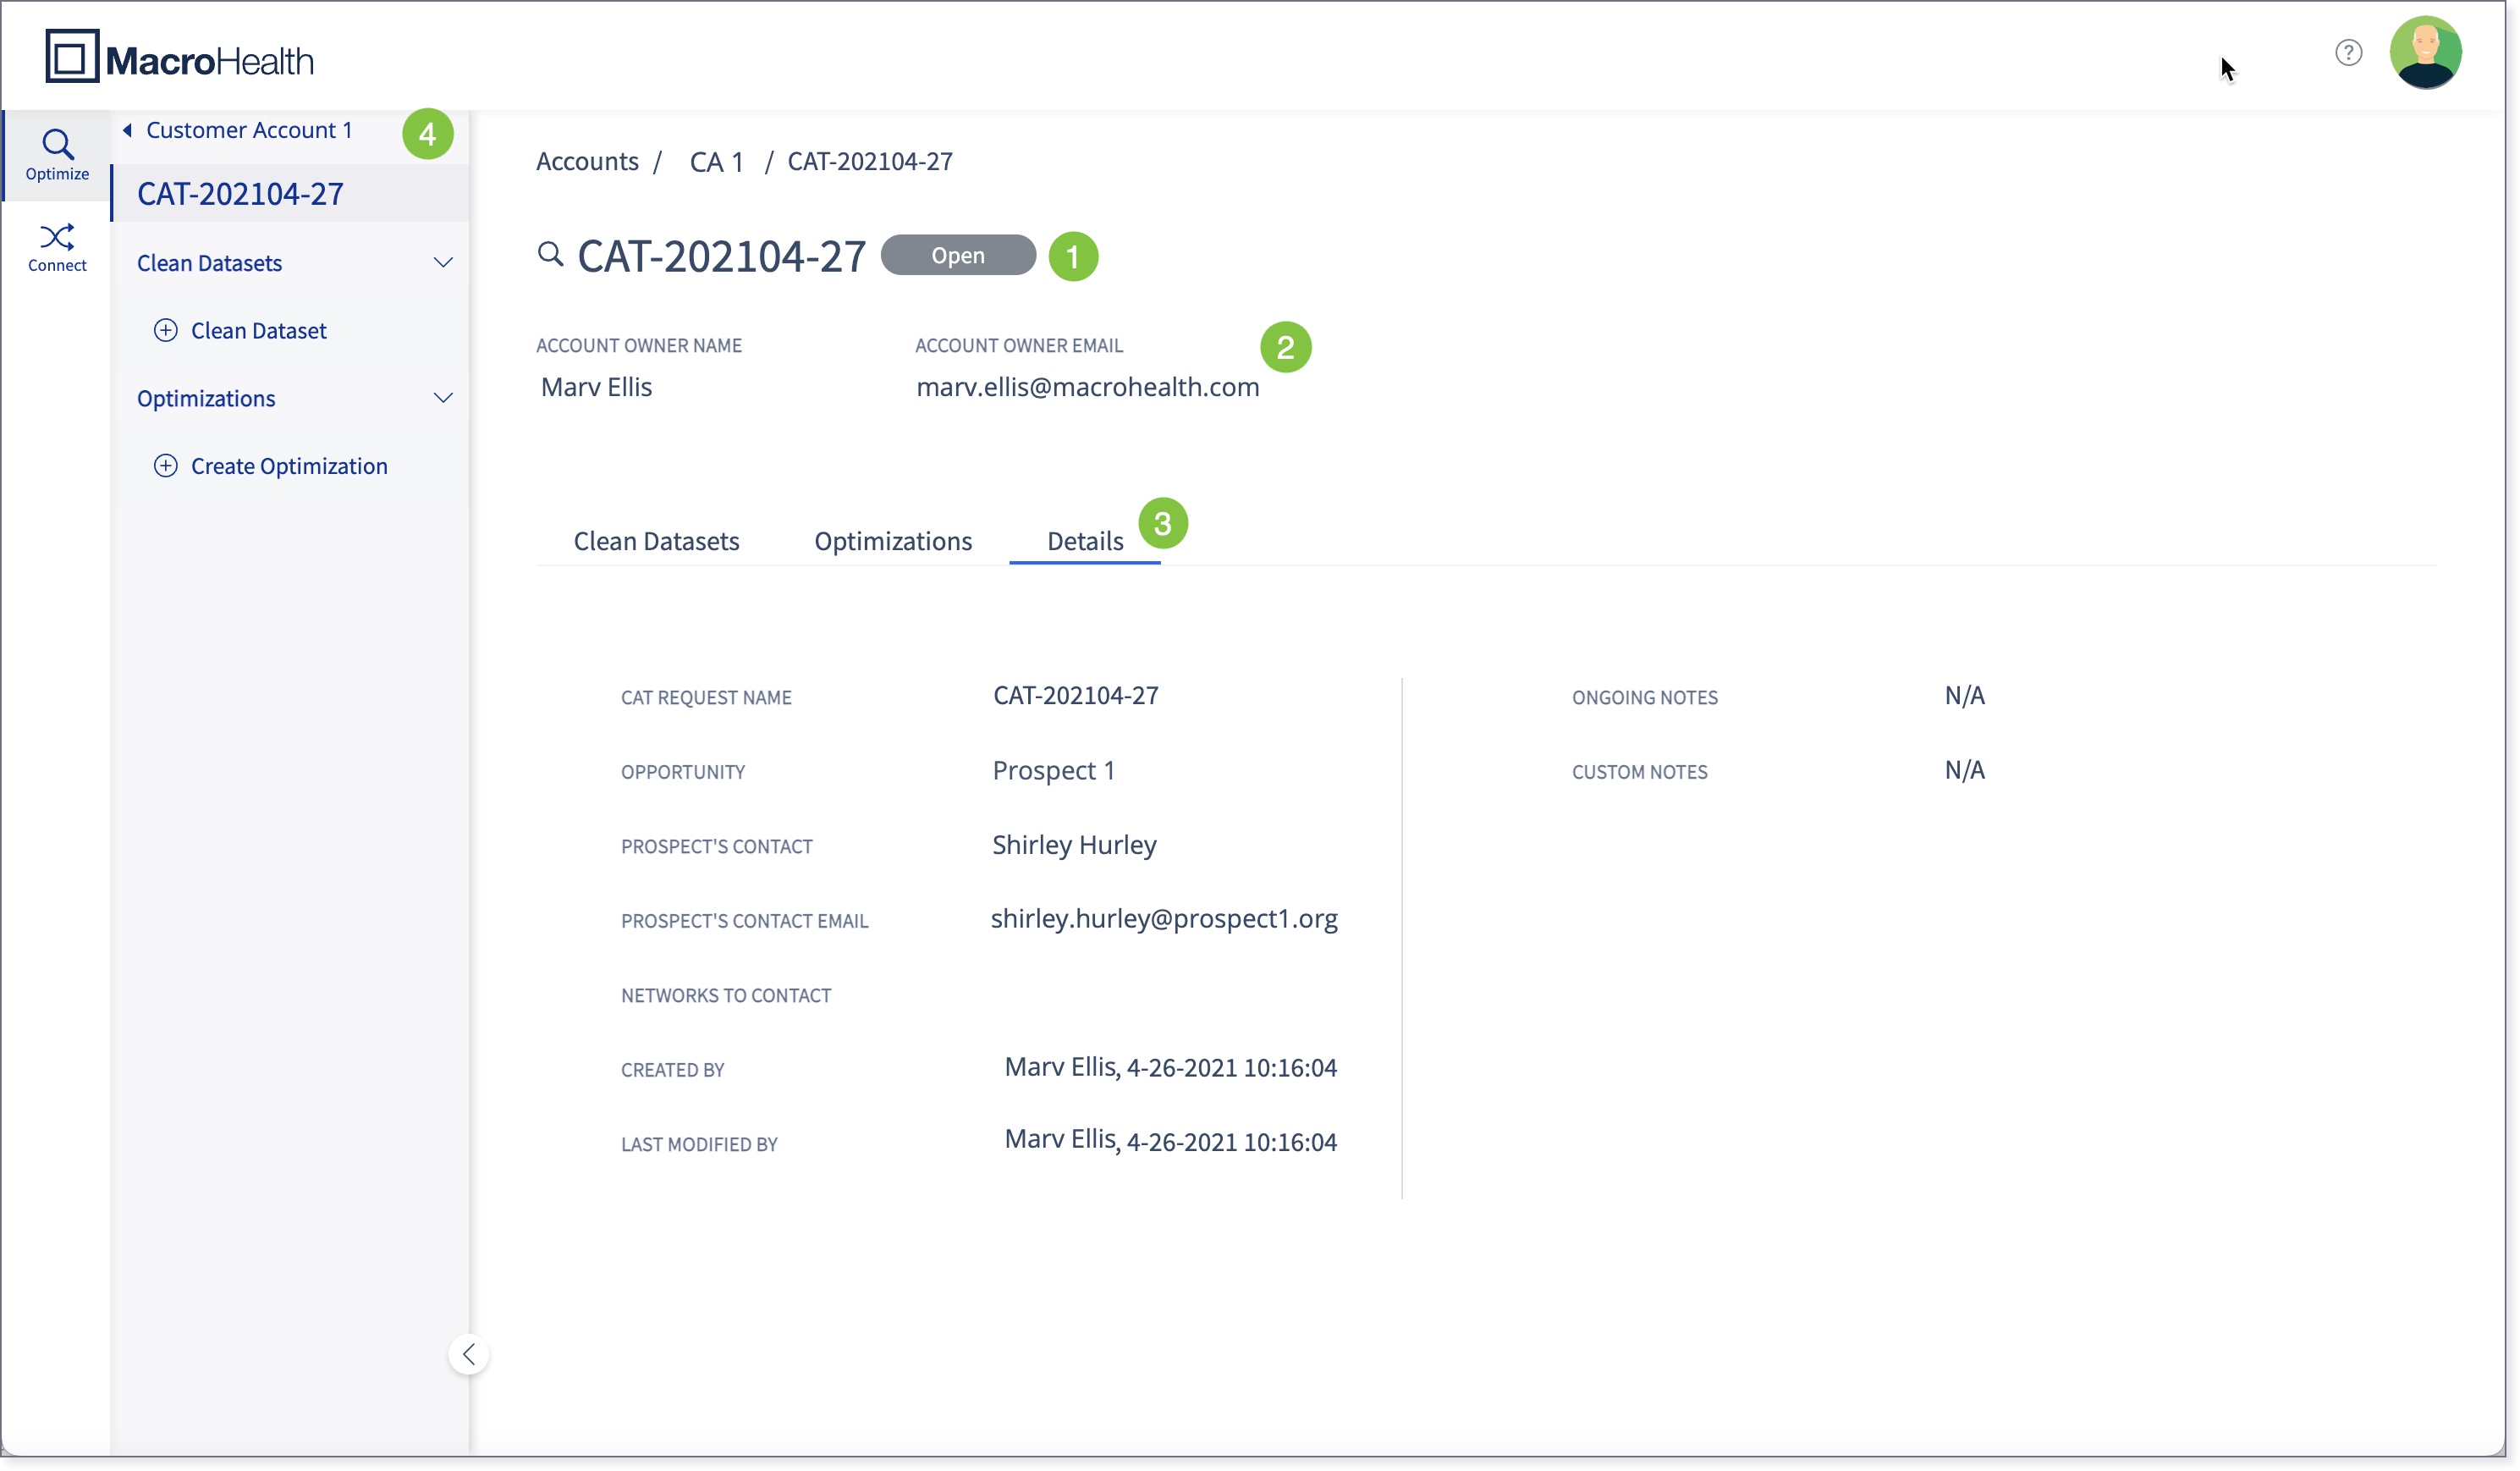Image resolution: width=2520 pixels, height=1471 pixels.
Task: Collapse the side panel with arrow button
Action: coord(469,1355)
